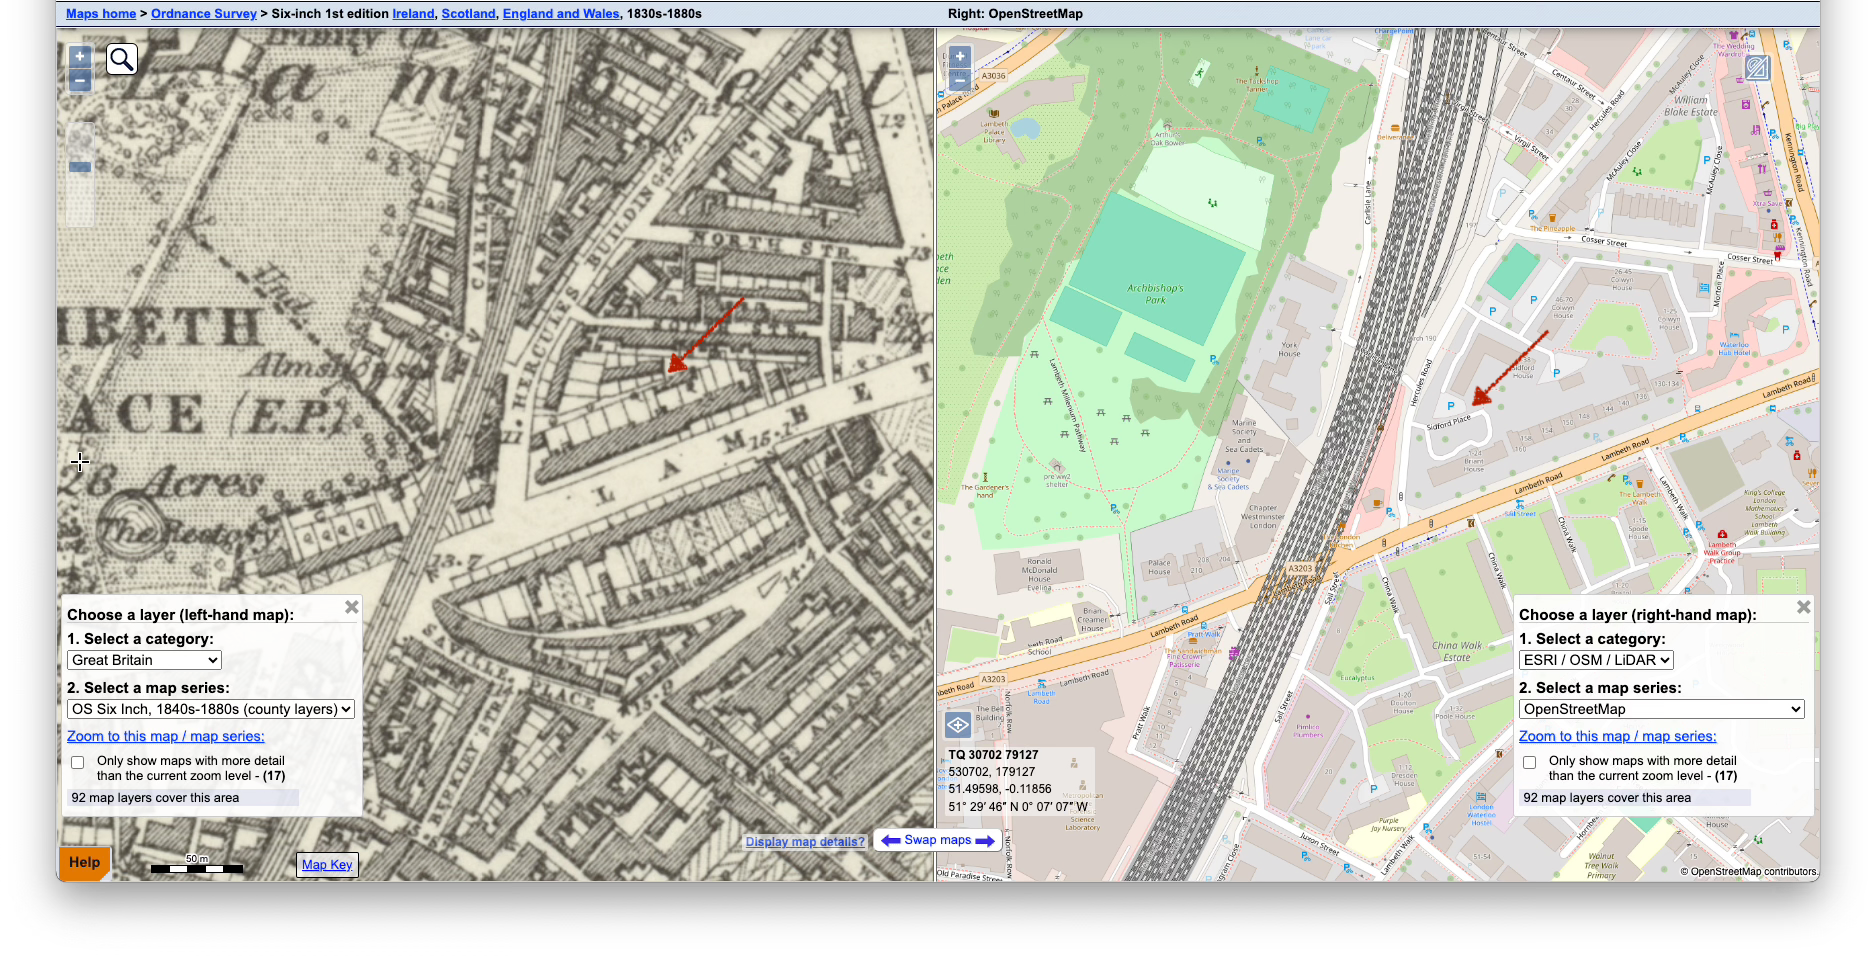Open OS Six Inch map series dropdown
1876x956 pixels.
point(211,709)
